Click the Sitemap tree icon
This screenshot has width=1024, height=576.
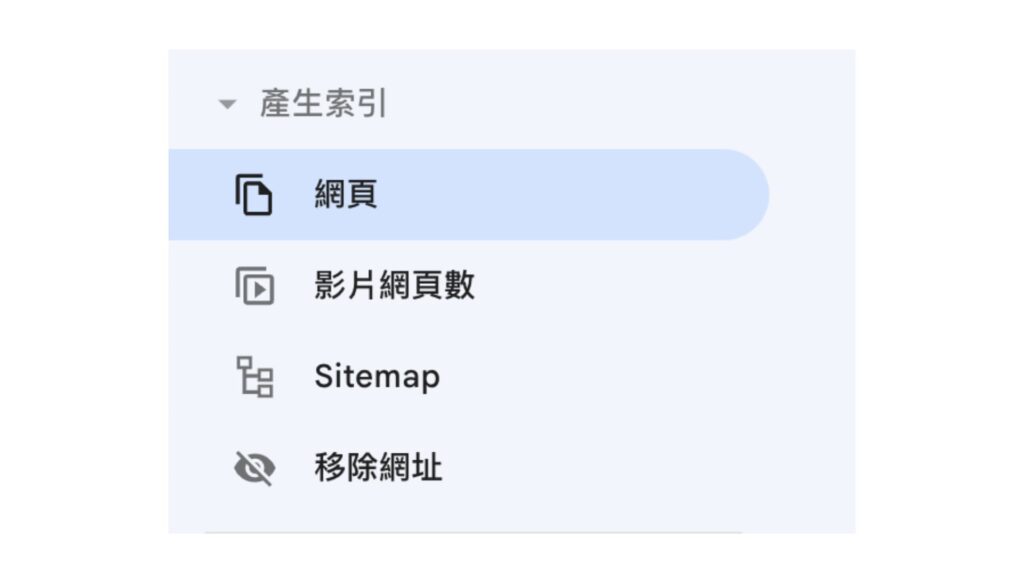[x=255, y=377]
